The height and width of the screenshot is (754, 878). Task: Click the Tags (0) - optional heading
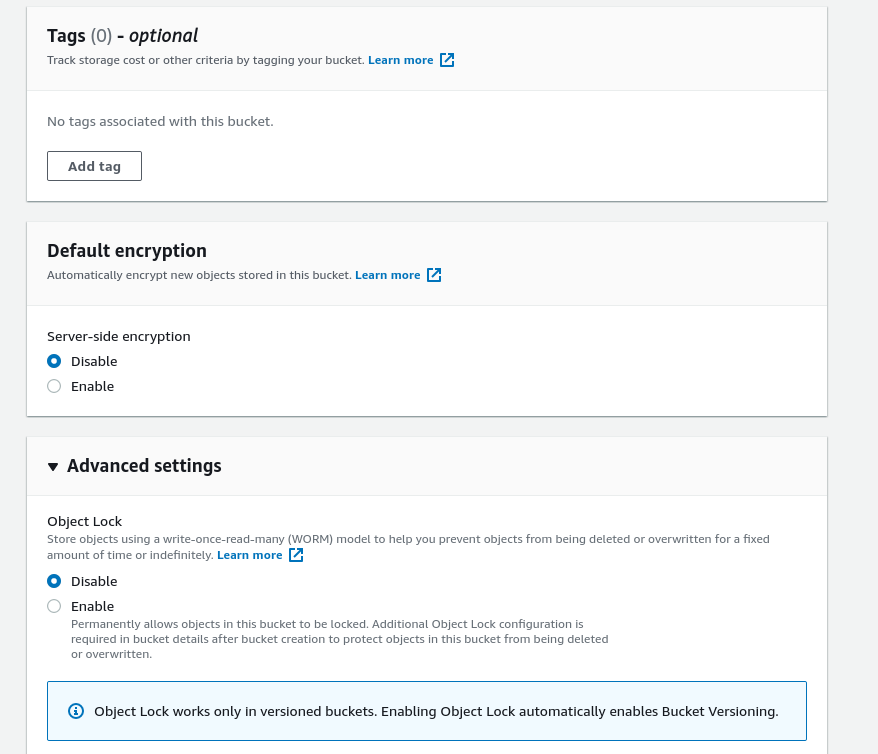coord(122,36)
